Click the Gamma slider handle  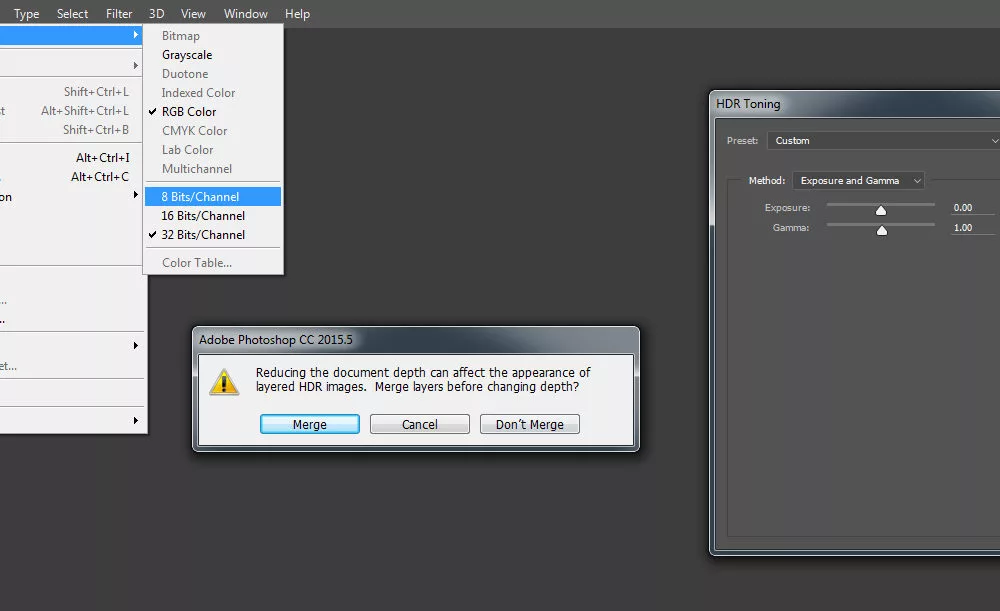[x=882, y=230]
